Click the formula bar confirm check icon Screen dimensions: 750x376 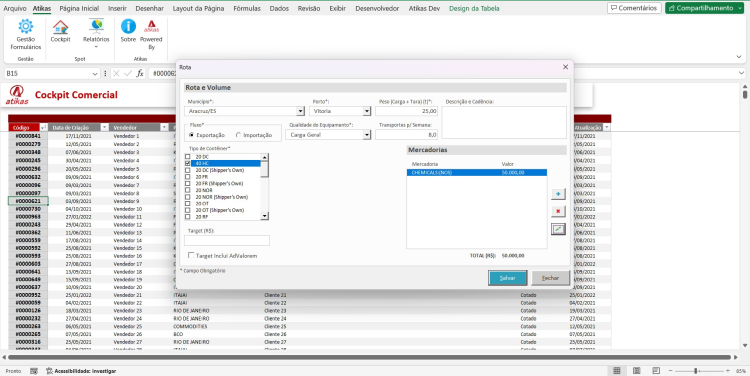click(x=128, y=73)
